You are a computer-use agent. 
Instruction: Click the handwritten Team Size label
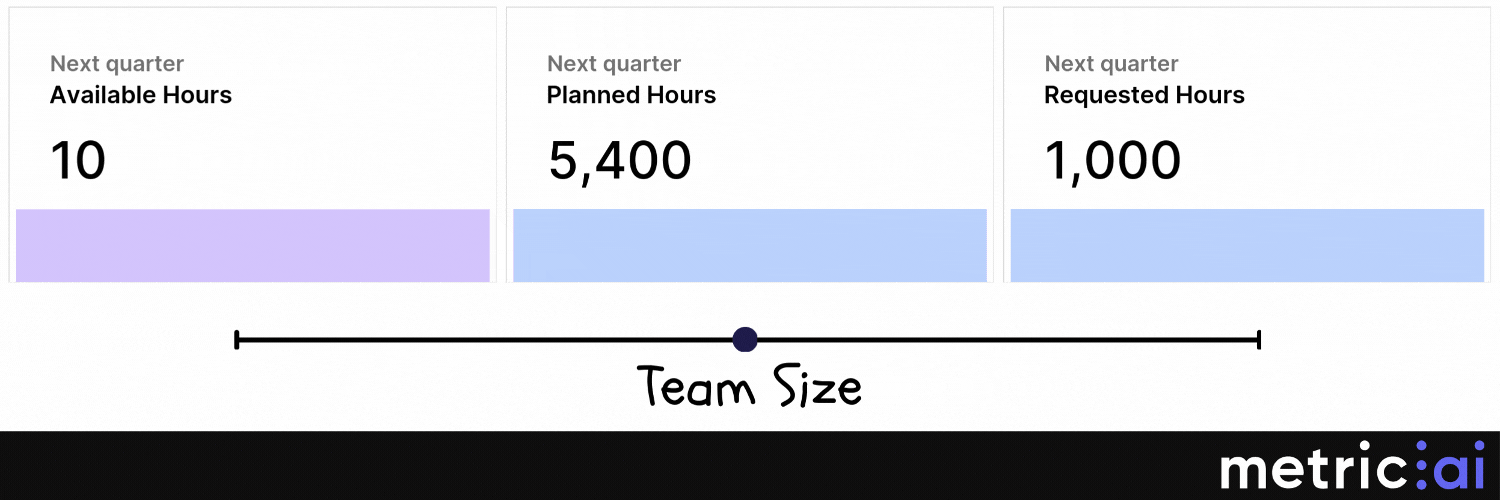749,387
